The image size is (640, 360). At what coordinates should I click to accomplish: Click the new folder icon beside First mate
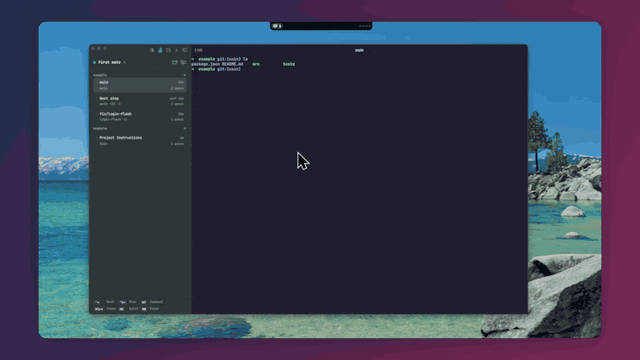175,62
